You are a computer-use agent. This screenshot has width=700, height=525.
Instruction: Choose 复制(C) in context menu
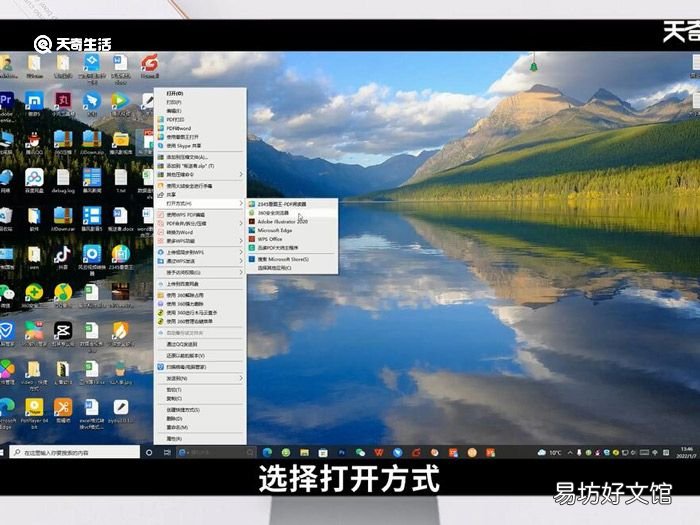pos(200,398)
